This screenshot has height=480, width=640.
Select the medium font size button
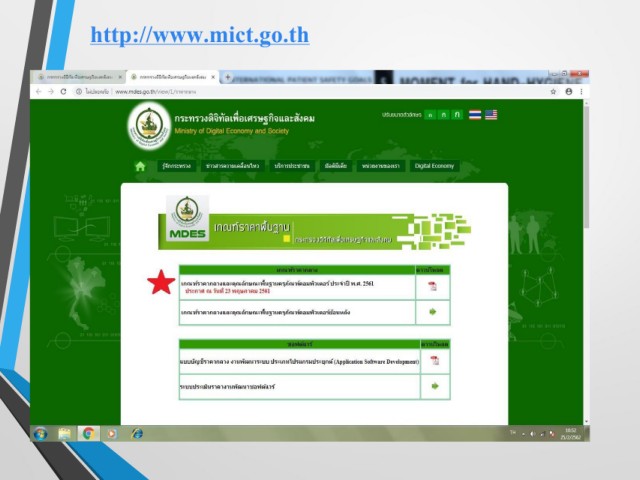pyautogui.click(x=443, y=115)
